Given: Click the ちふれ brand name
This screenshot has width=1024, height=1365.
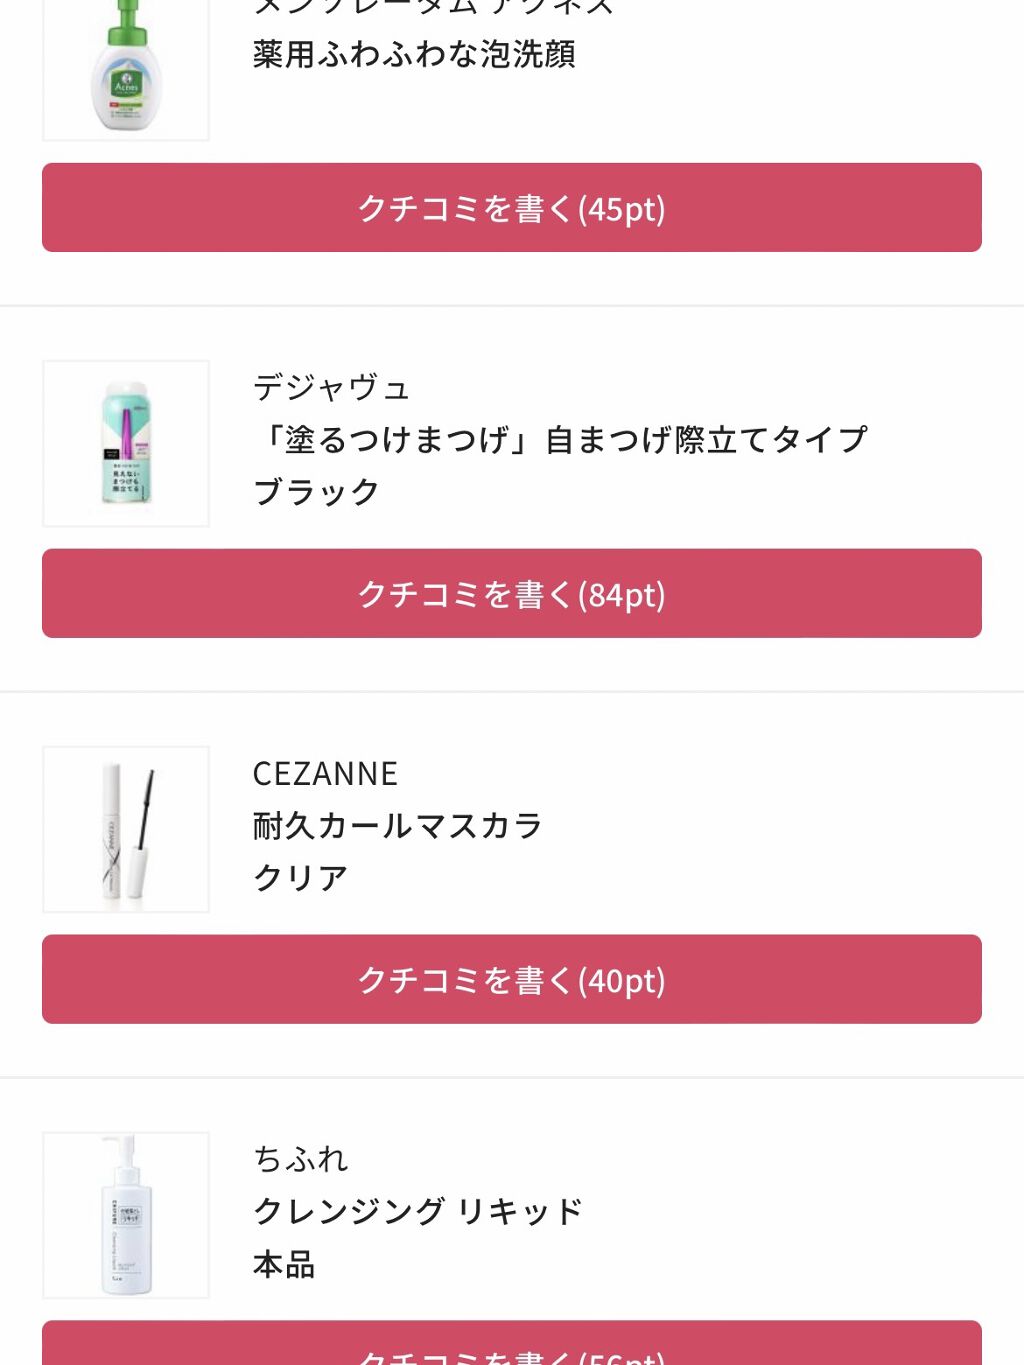Looking at the screenshot, I should pyautogui.click(x=300, y=1159).
